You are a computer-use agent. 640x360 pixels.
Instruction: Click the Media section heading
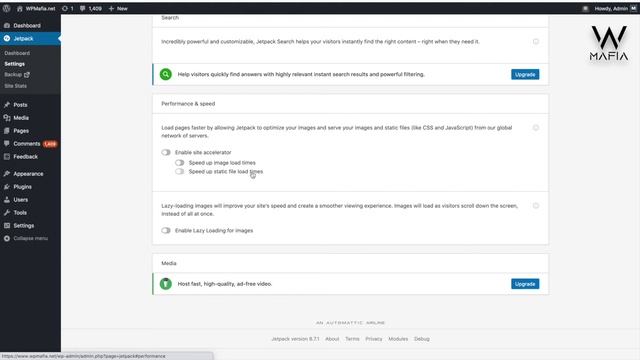pos(169,263)
